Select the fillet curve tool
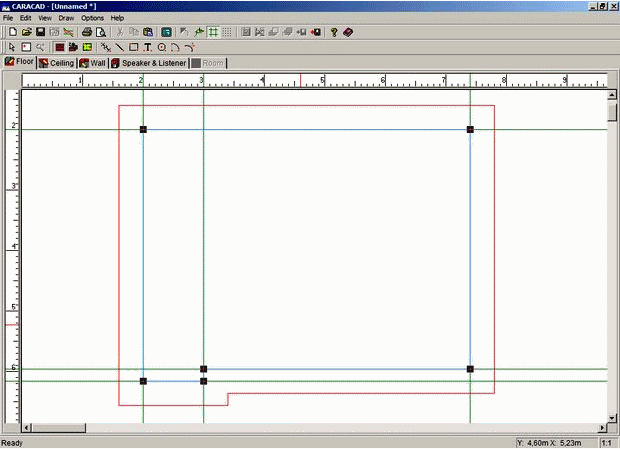This screenshot has height=449, width=620. (189, 47)
